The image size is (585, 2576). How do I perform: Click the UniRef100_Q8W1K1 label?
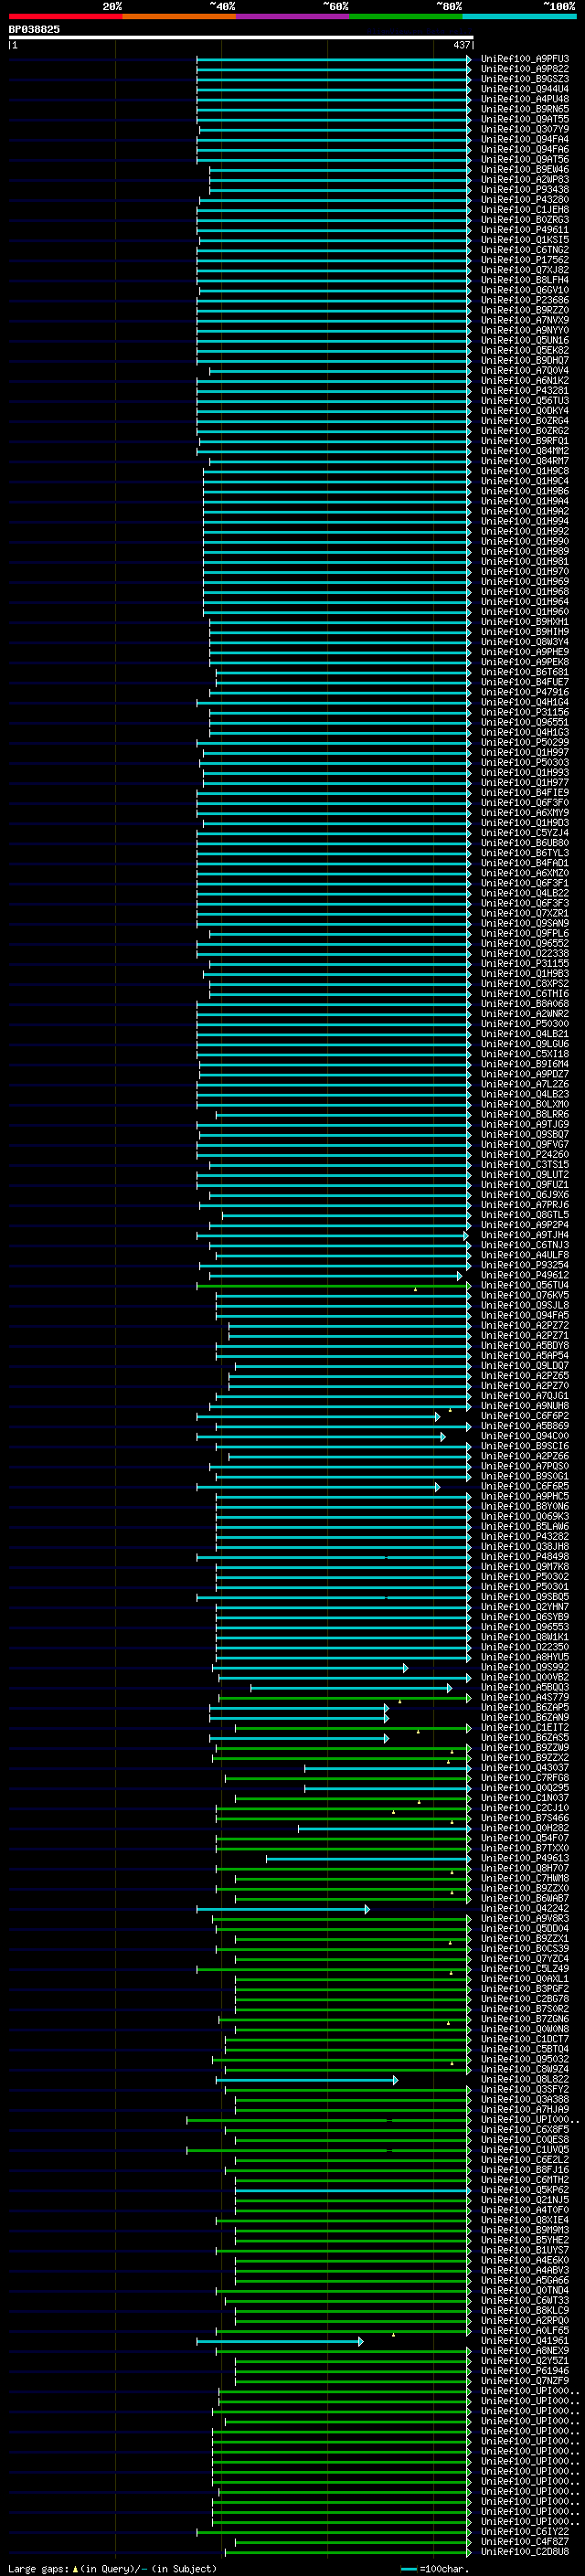click(x=525, y=1637)
